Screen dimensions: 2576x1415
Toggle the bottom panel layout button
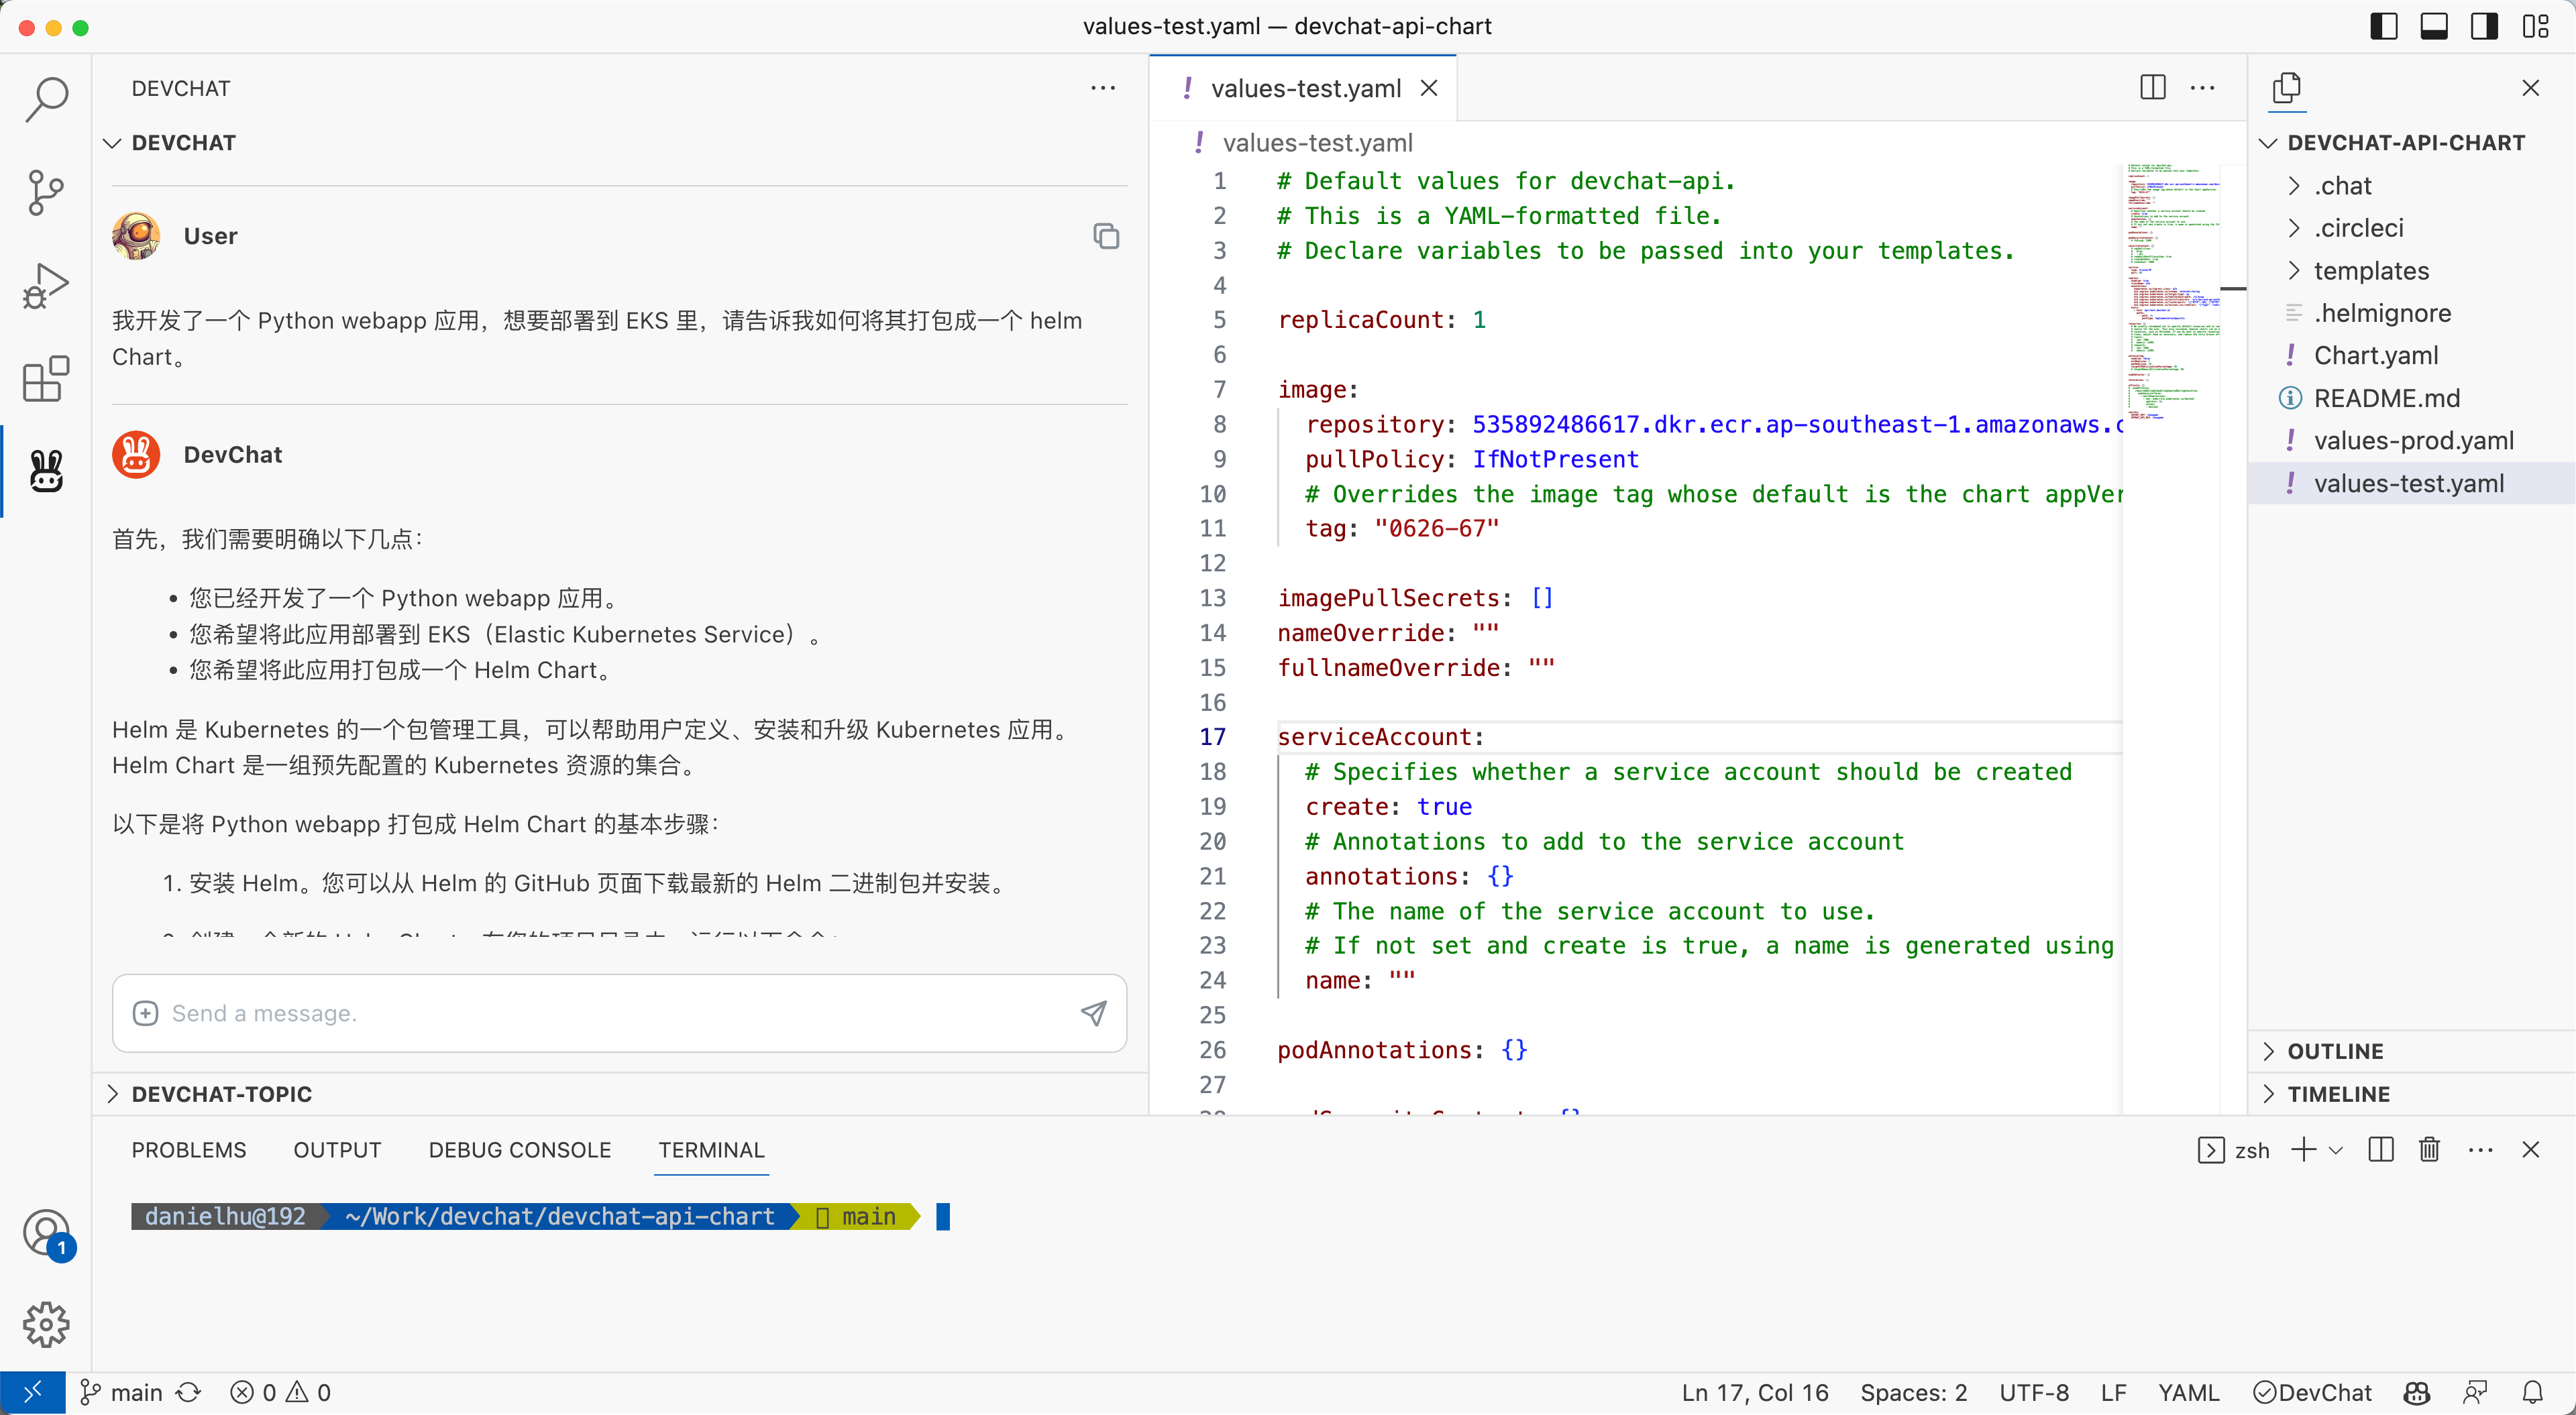pos(2434,27)
